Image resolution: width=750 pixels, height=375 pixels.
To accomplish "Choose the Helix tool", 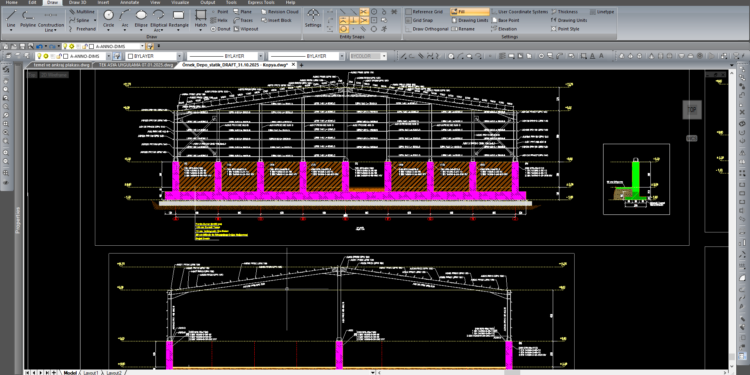I will [219, 20].
